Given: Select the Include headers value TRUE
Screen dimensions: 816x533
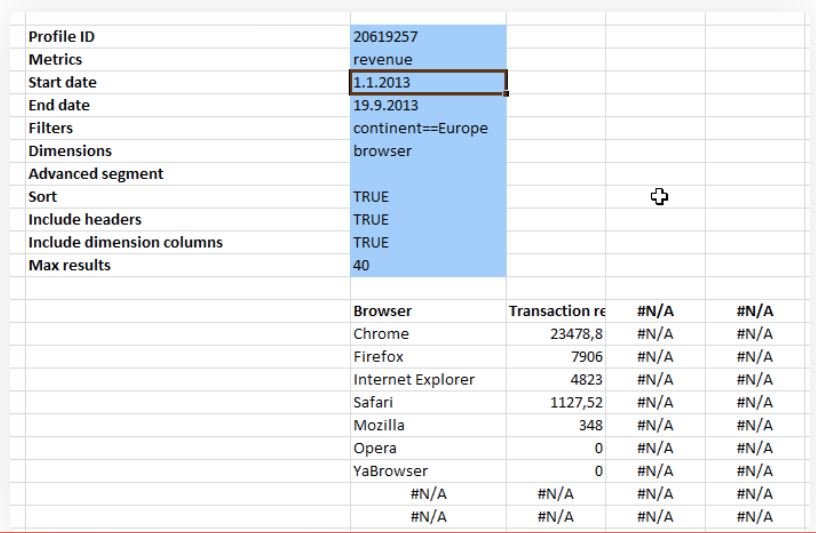Looking at the screenshot, I should click(x=428, y=220).
